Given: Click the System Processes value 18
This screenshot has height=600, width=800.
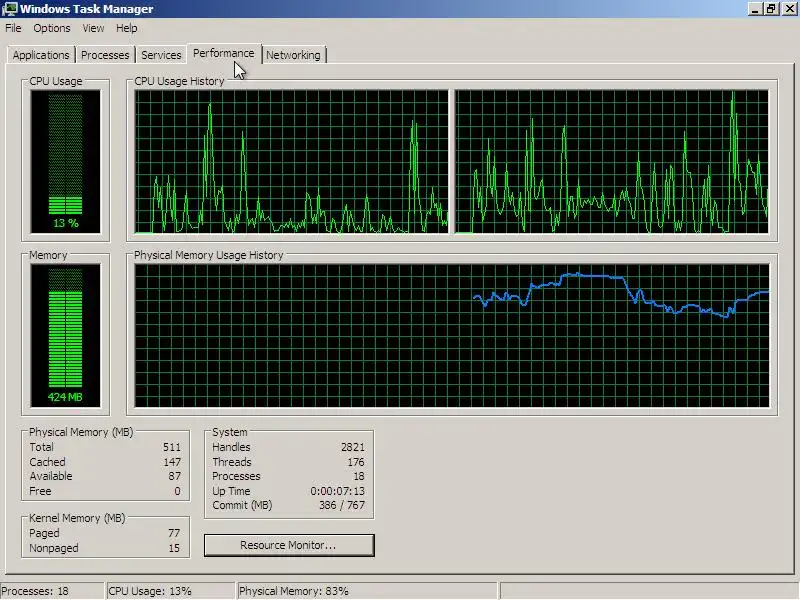Looking at the screenshot, I should (359, 477).
